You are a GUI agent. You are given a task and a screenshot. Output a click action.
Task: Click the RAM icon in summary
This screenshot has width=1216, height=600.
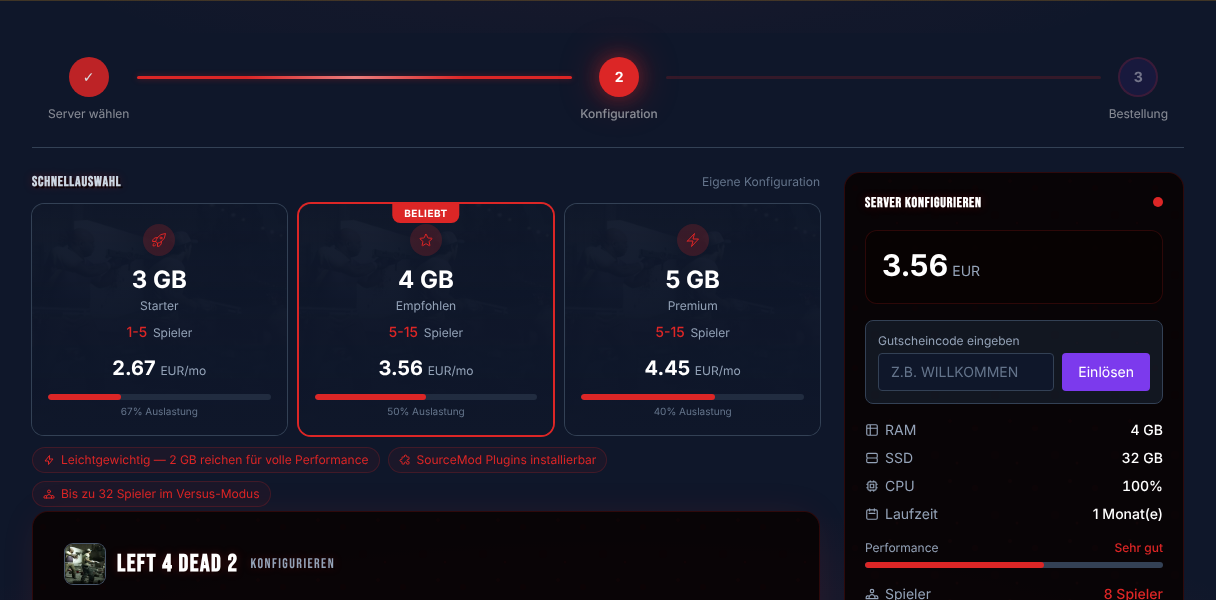[872, 430]
